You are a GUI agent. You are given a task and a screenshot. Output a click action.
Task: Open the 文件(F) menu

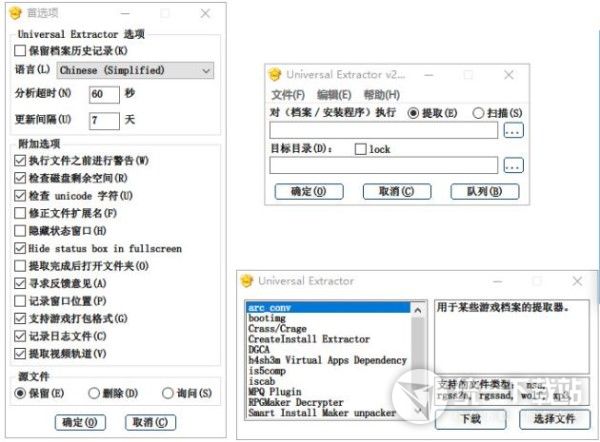288,95
